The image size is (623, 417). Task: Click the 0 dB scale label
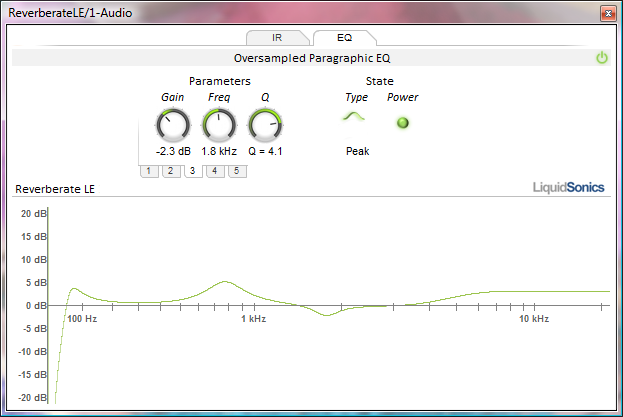click(x=36, y=306)
